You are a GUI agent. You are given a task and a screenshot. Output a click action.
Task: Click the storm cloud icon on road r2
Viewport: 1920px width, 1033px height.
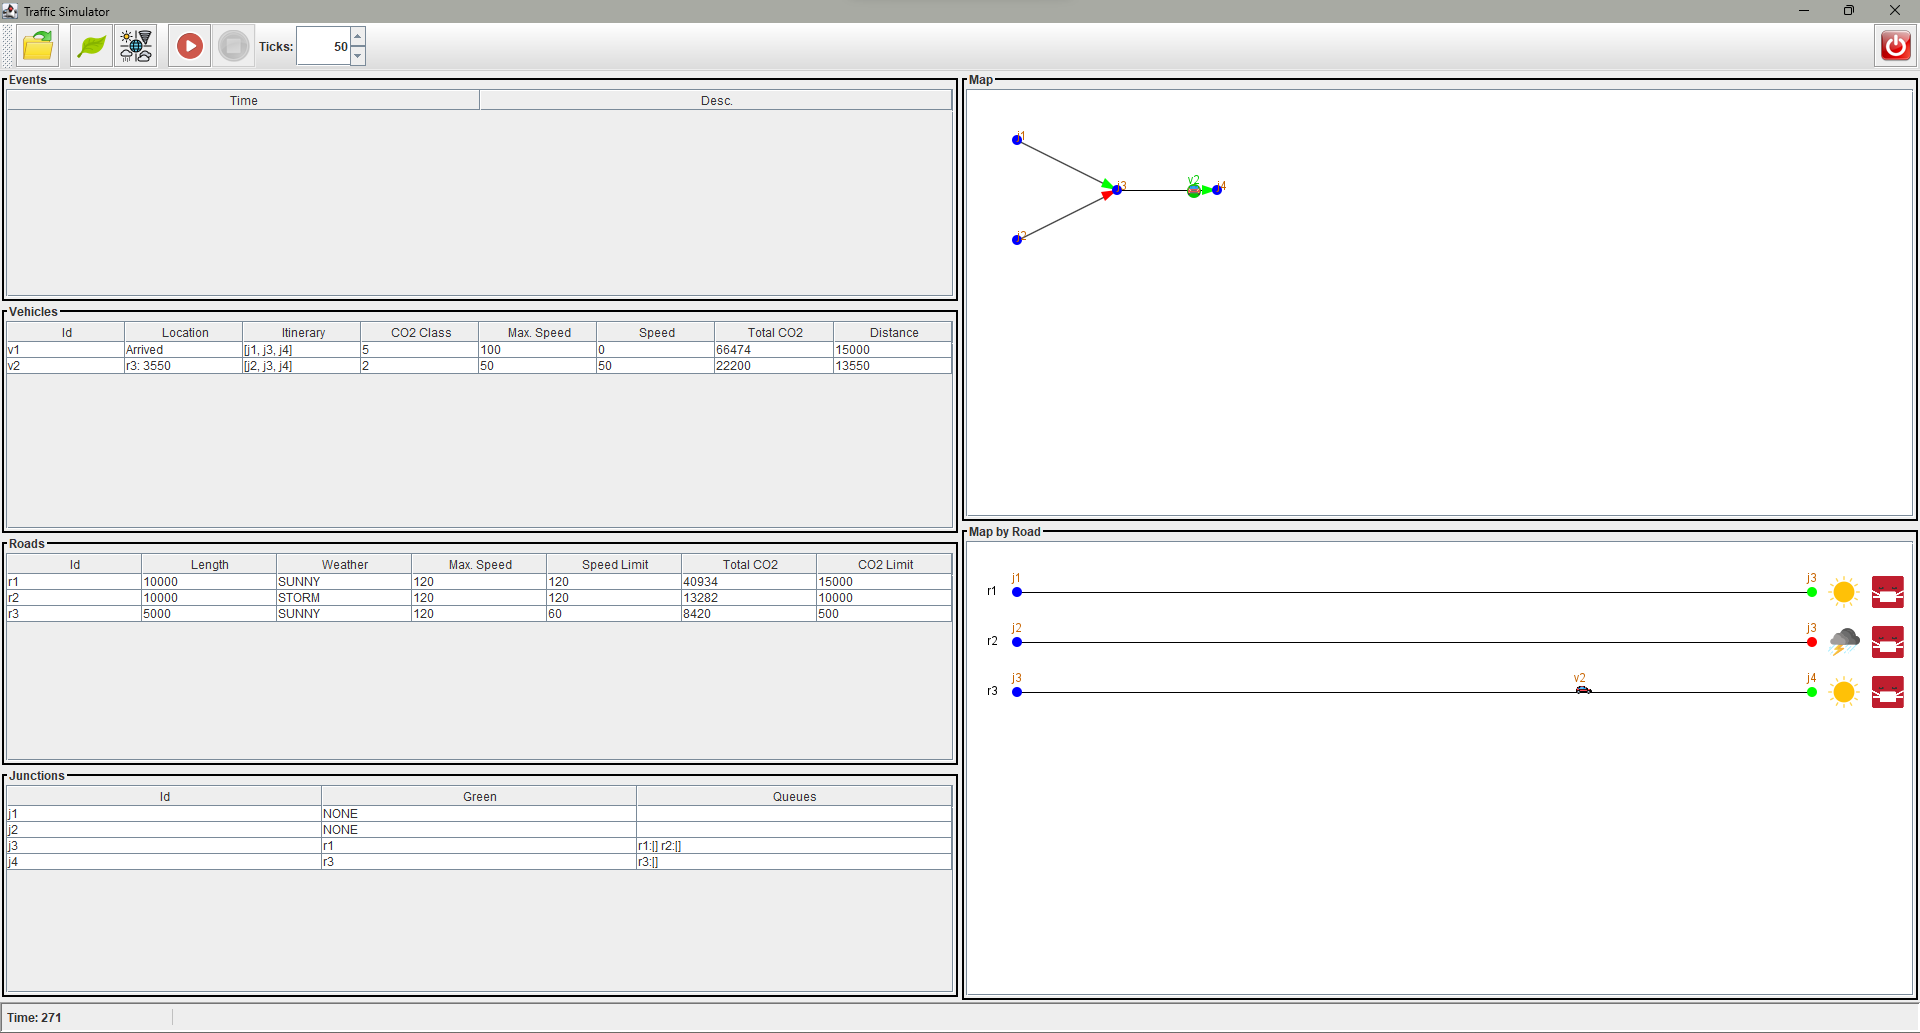1844,642
